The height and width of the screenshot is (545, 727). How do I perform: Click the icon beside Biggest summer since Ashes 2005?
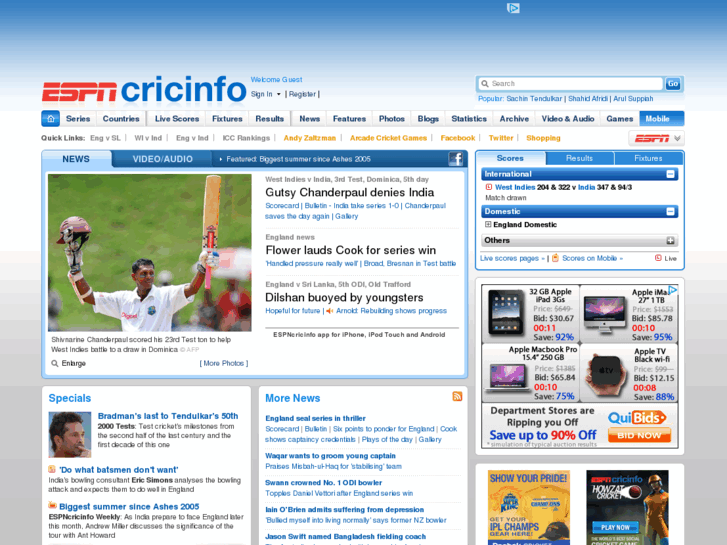(52, 506)
